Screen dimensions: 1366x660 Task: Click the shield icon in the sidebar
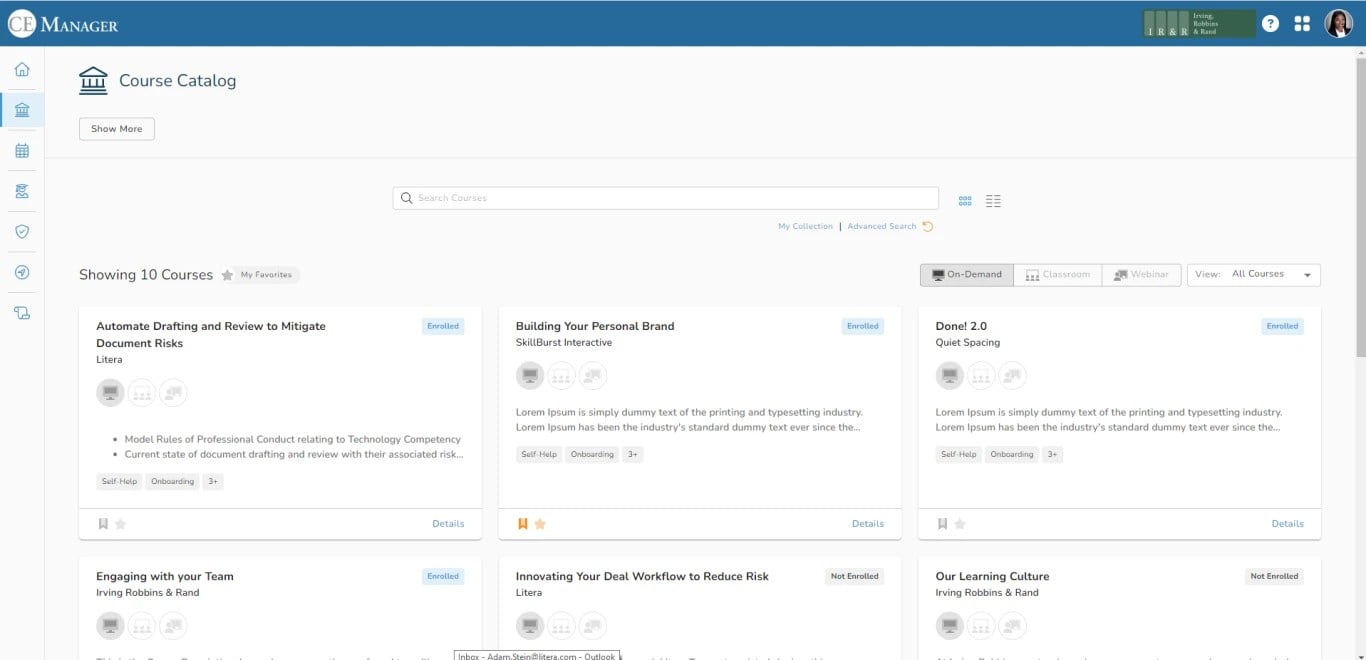[22, 232]
